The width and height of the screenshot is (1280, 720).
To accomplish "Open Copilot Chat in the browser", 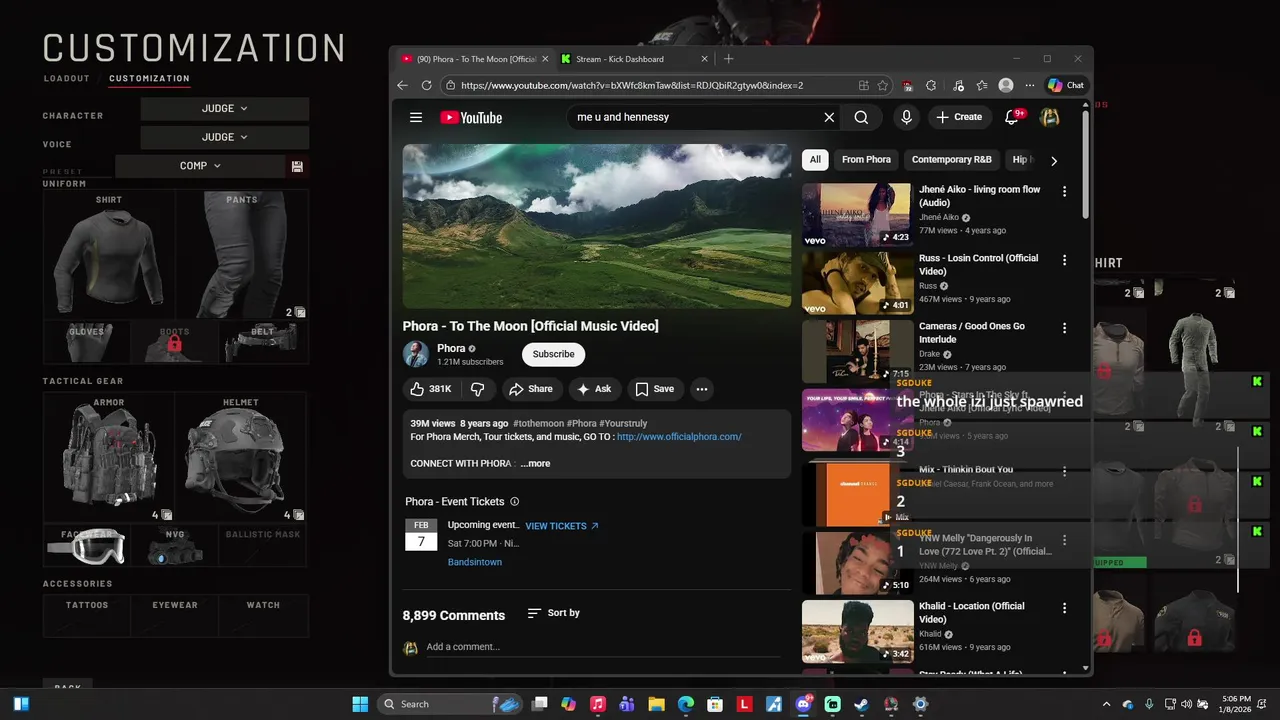I will tap(1066, 85).
